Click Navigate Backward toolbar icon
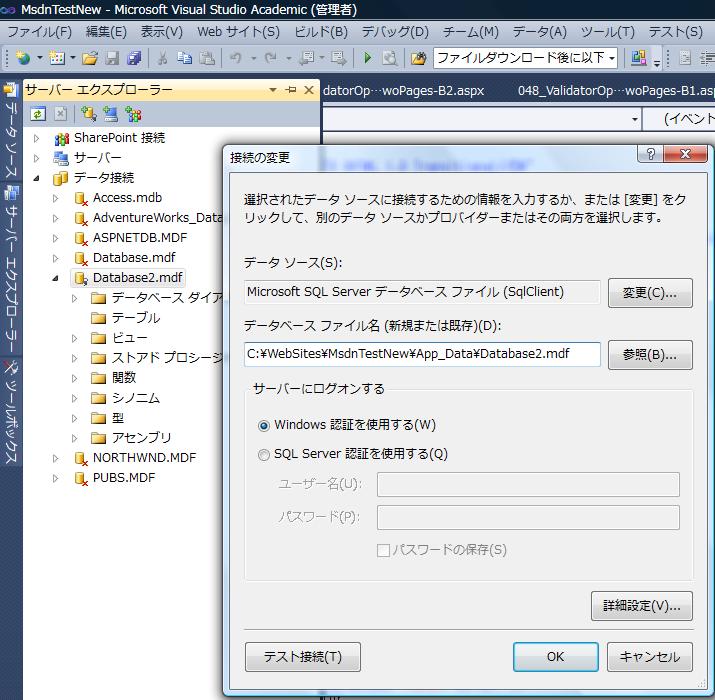715x700 pixels. [x=308, y=58]
